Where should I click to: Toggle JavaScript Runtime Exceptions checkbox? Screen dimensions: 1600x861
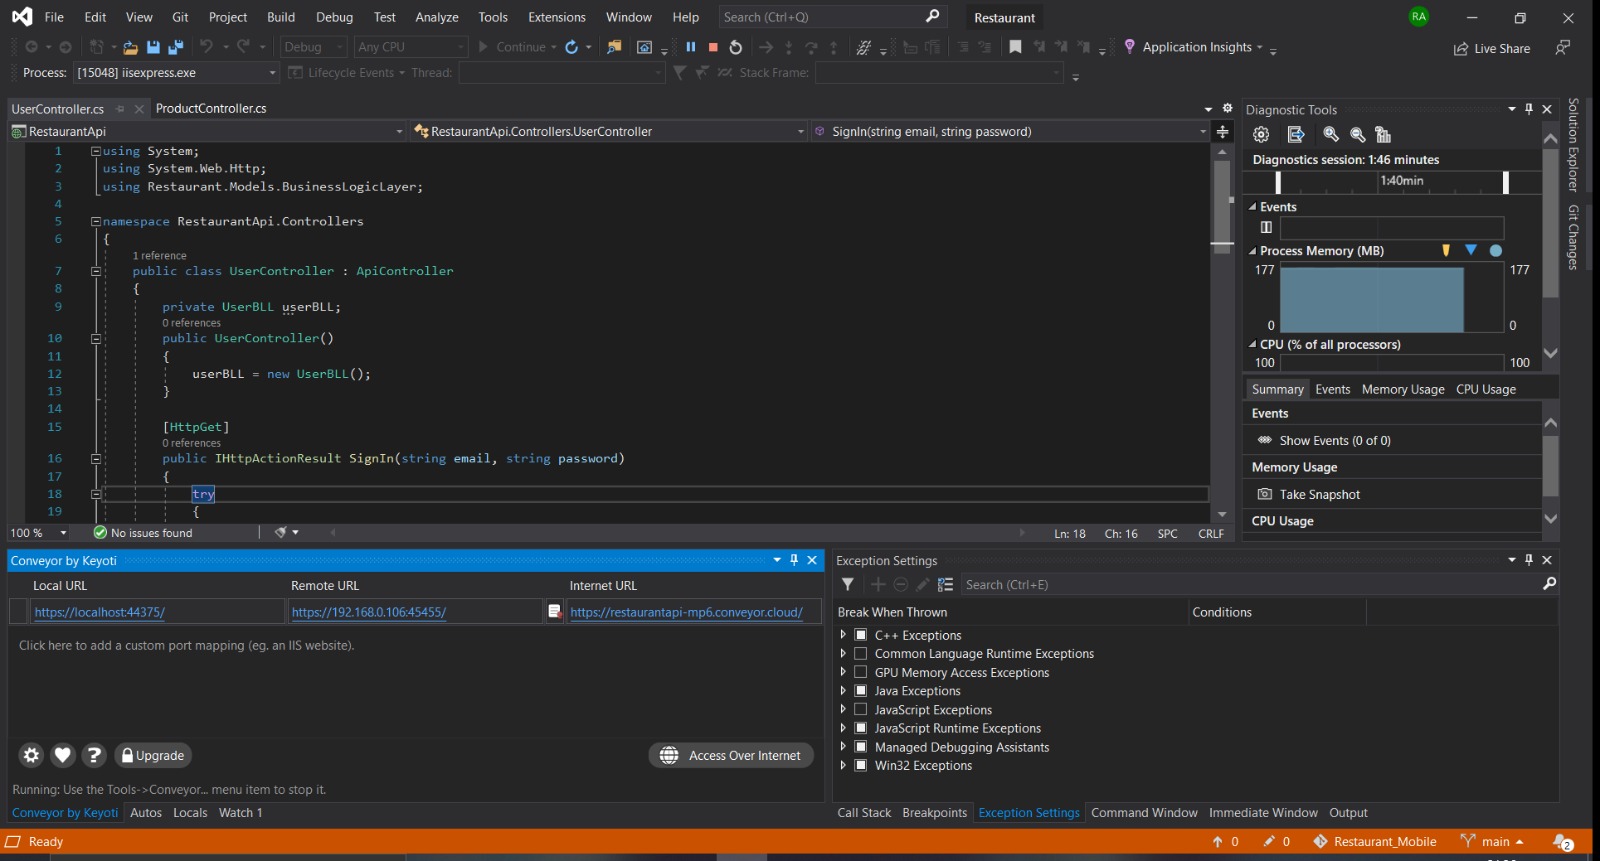click(861, 728)
